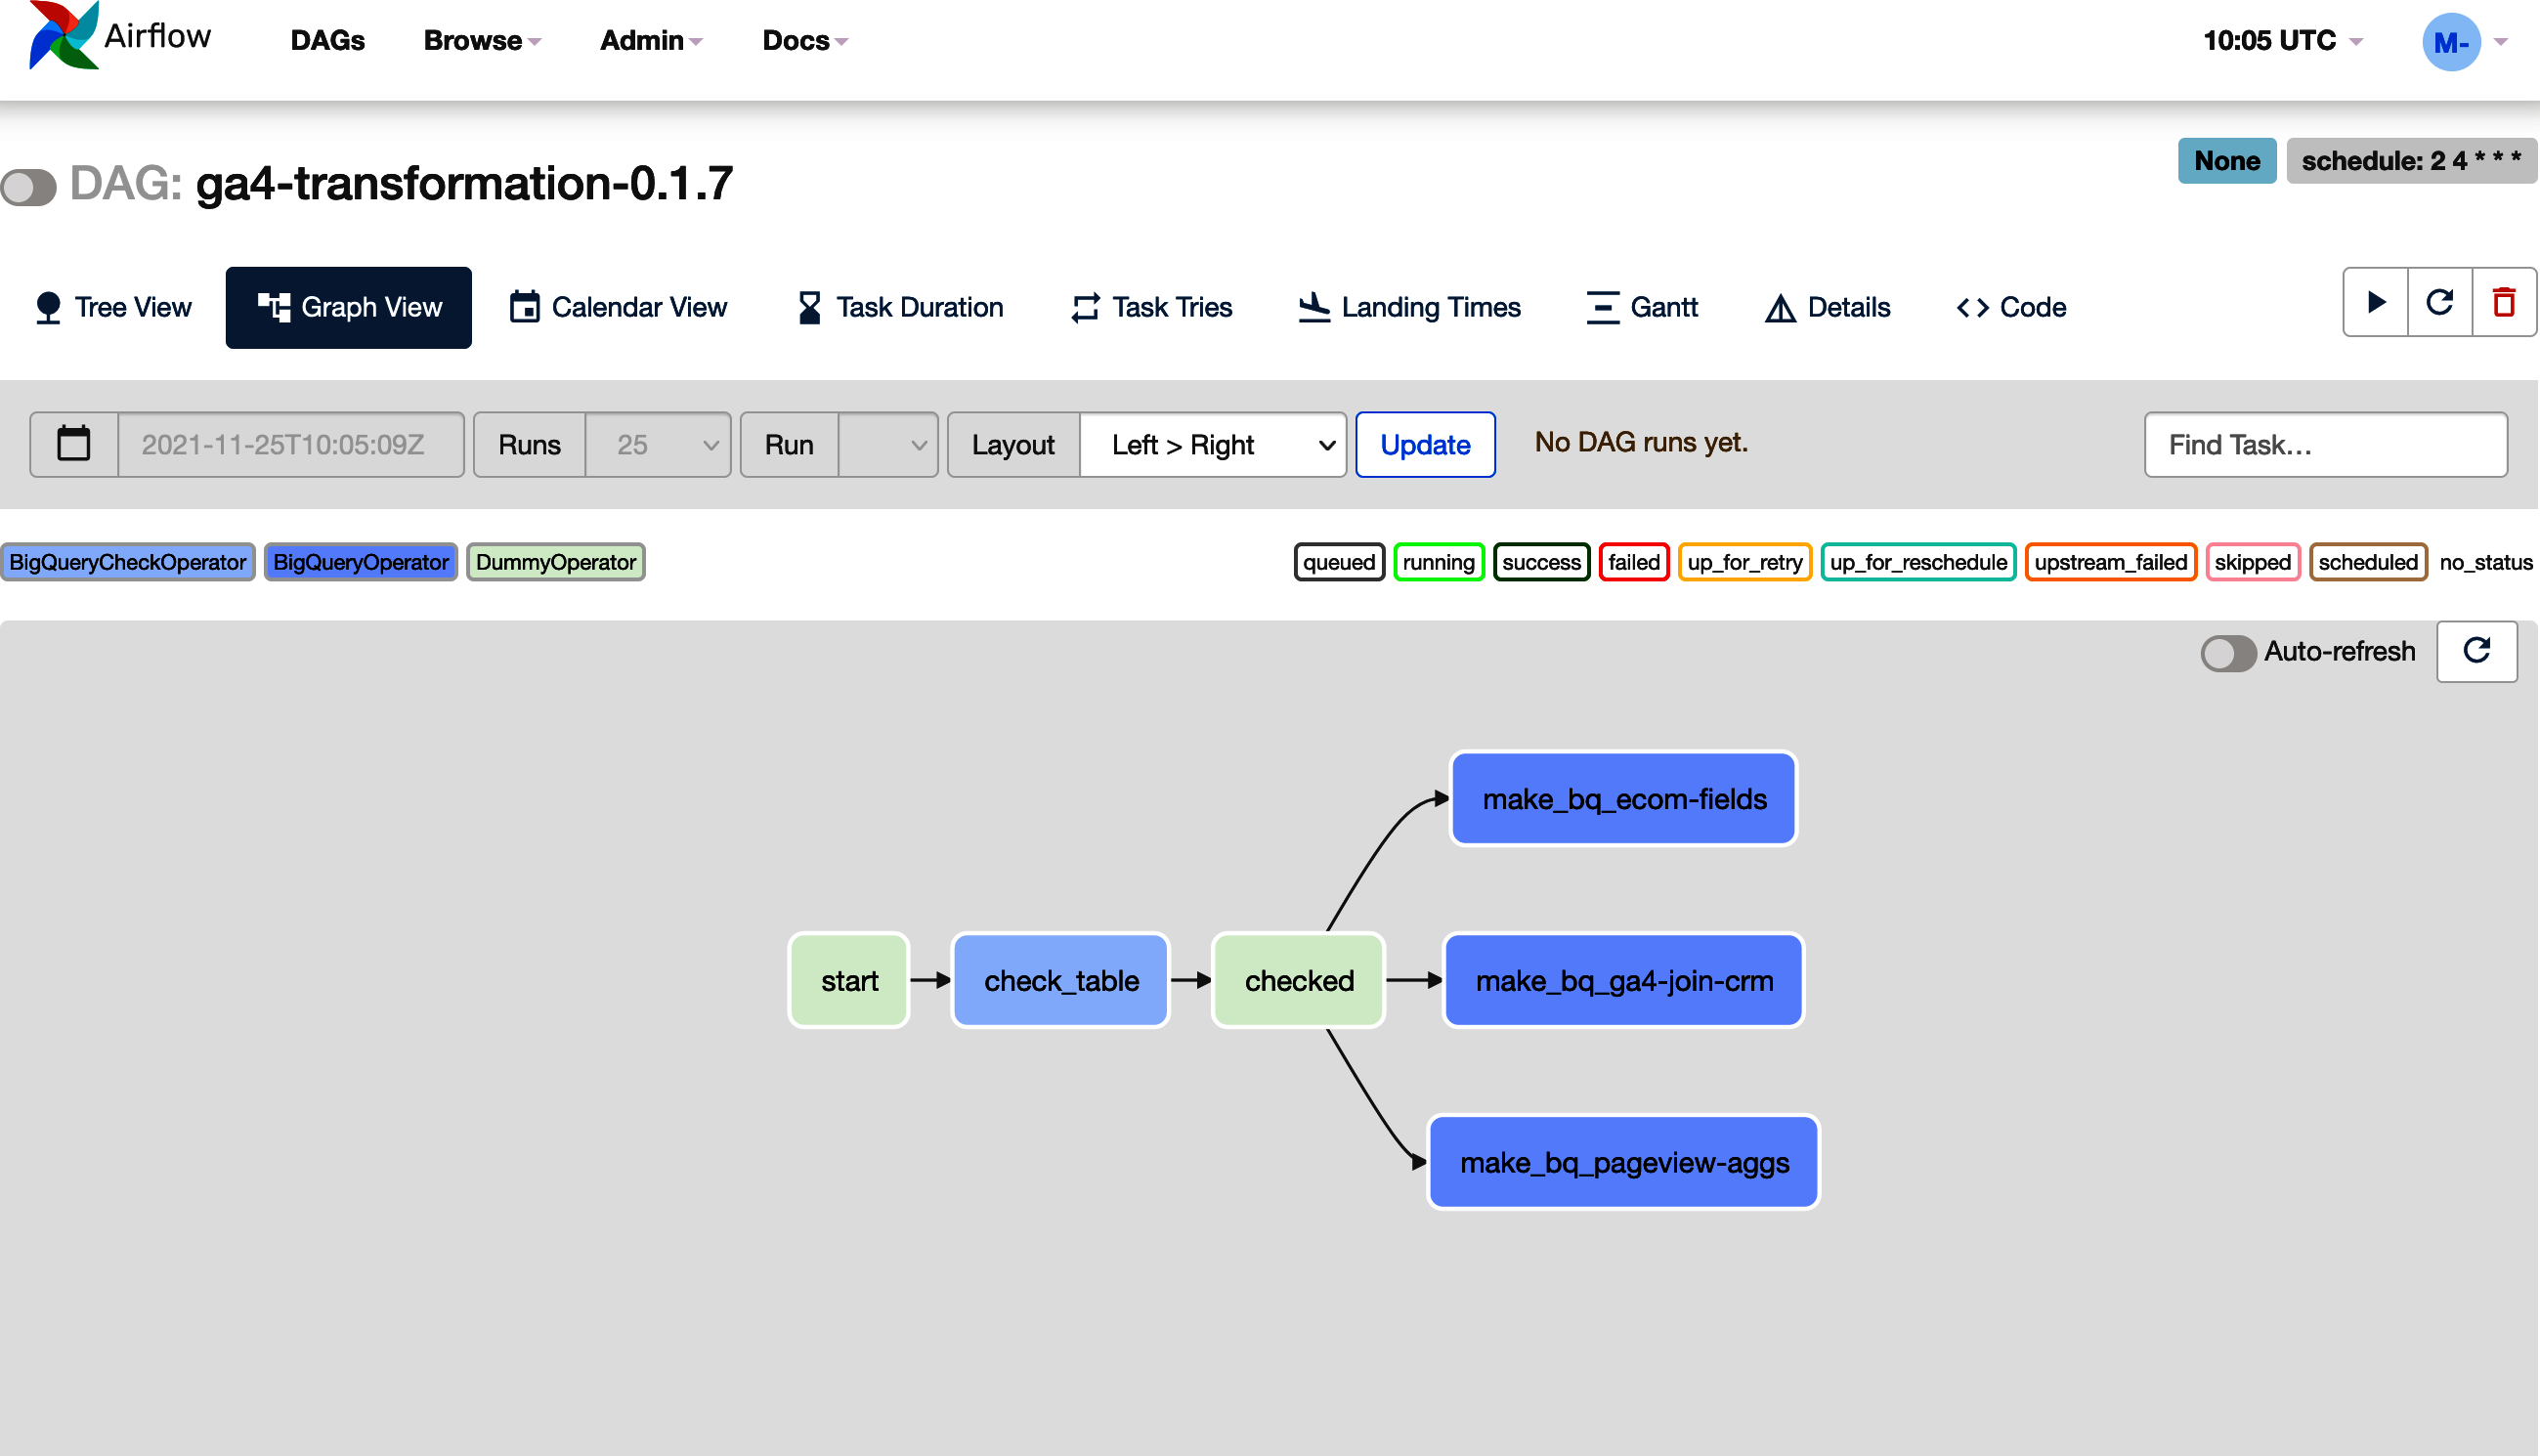Click the Task Duration icon
2540x1456 pixels.
pos(806,307)
